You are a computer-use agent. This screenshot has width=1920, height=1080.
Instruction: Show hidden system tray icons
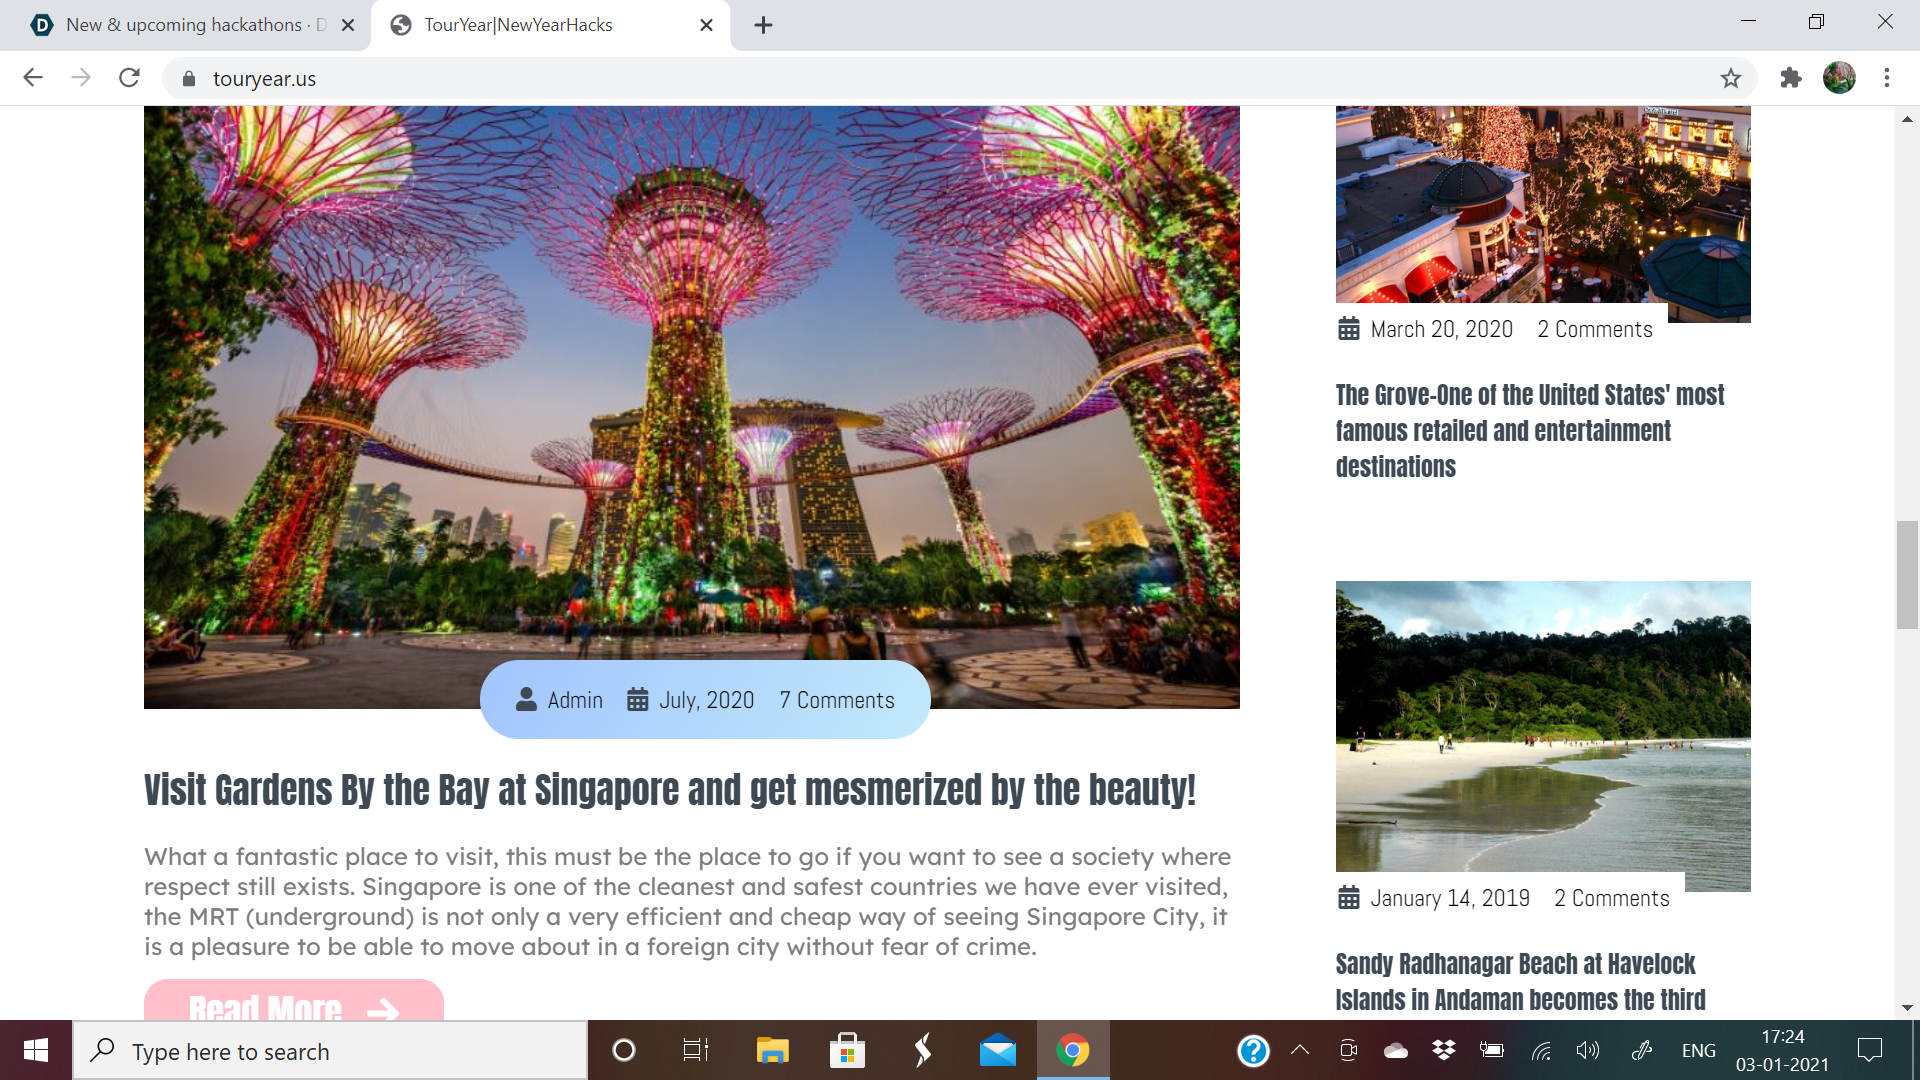(1300, 1050)
